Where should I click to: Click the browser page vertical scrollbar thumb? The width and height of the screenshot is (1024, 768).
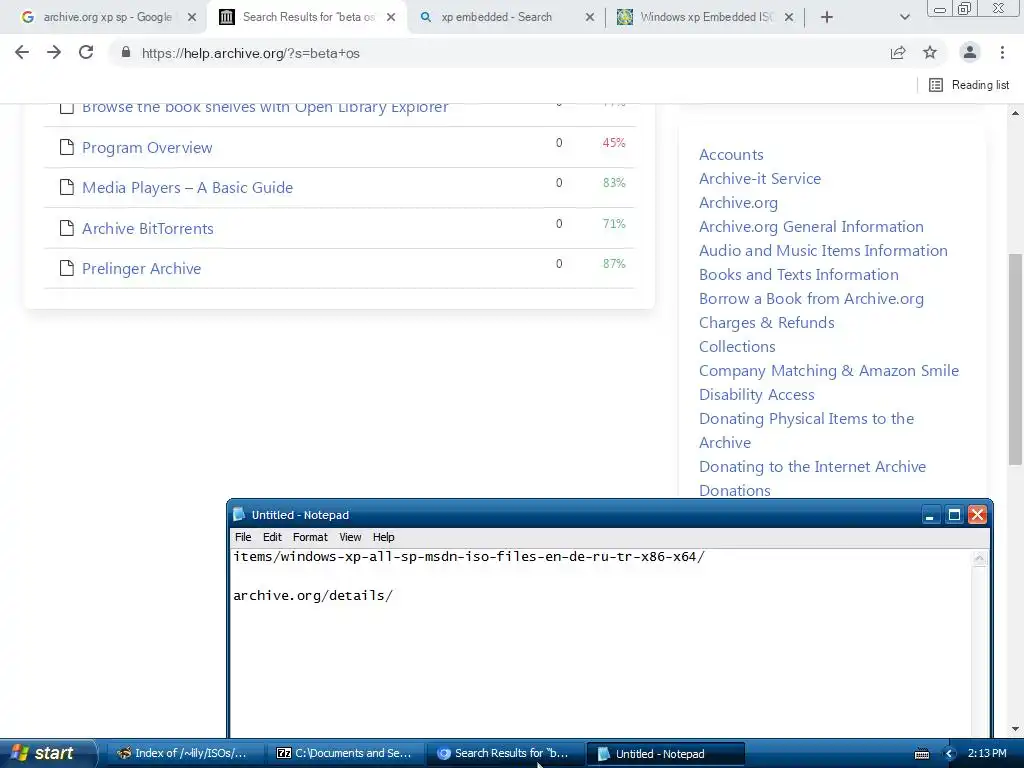click(x=1015, y=359)
